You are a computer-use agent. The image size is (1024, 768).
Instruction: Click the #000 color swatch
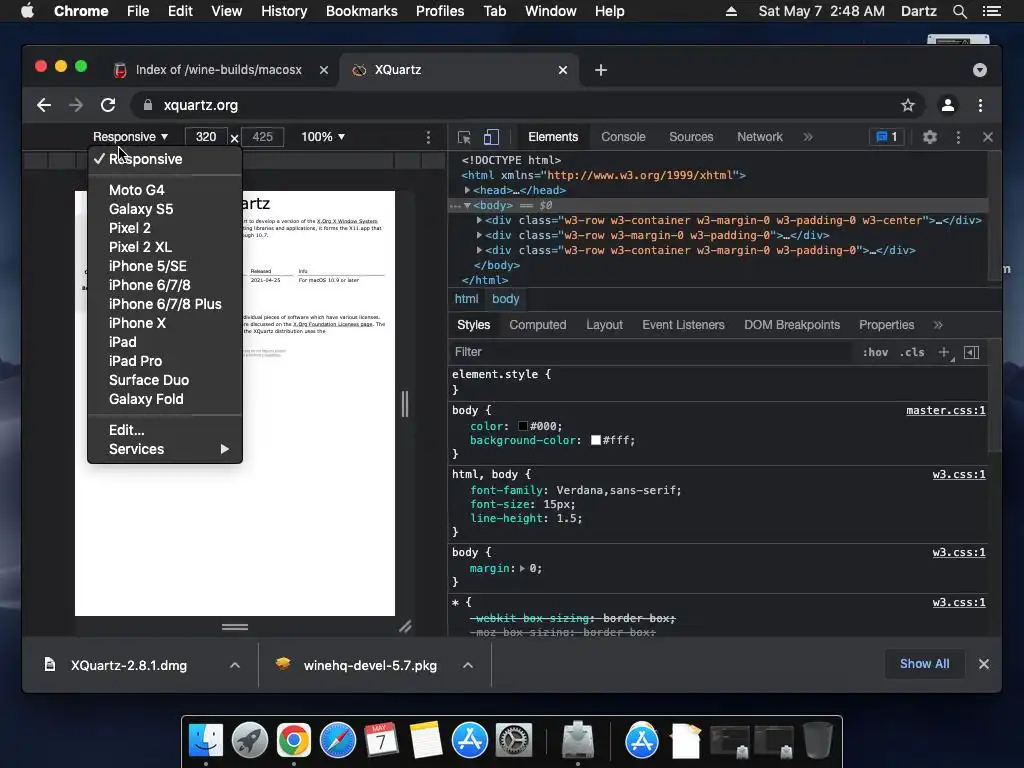tap(522, 426)
